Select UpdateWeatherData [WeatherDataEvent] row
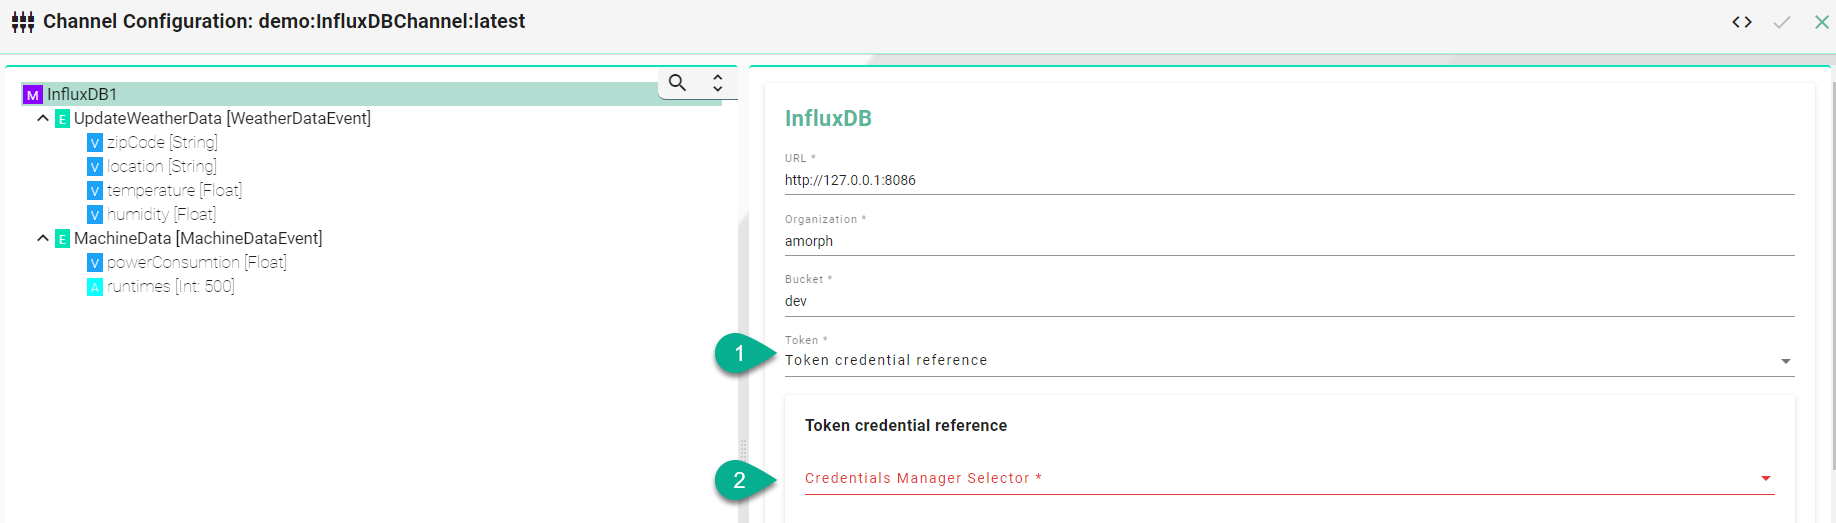The image size is (1836, 523). (x=222, y=118)
